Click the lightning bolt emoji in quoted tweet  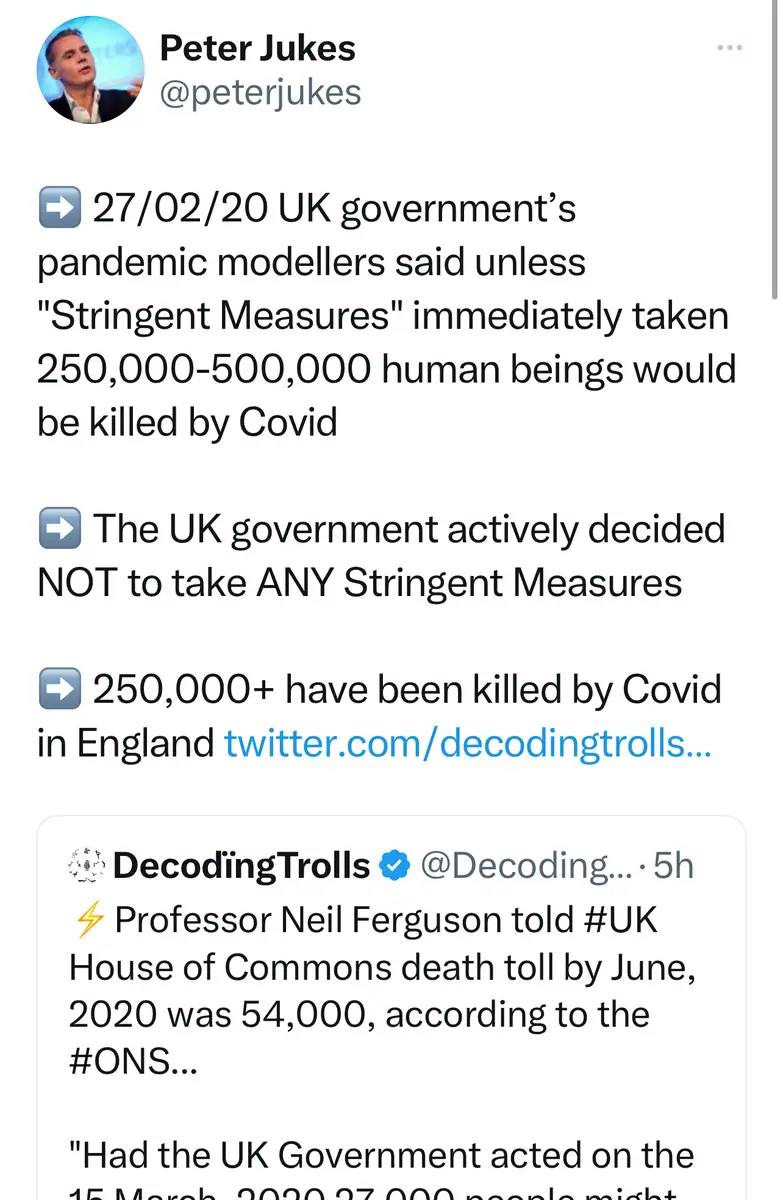click(87, 919)
